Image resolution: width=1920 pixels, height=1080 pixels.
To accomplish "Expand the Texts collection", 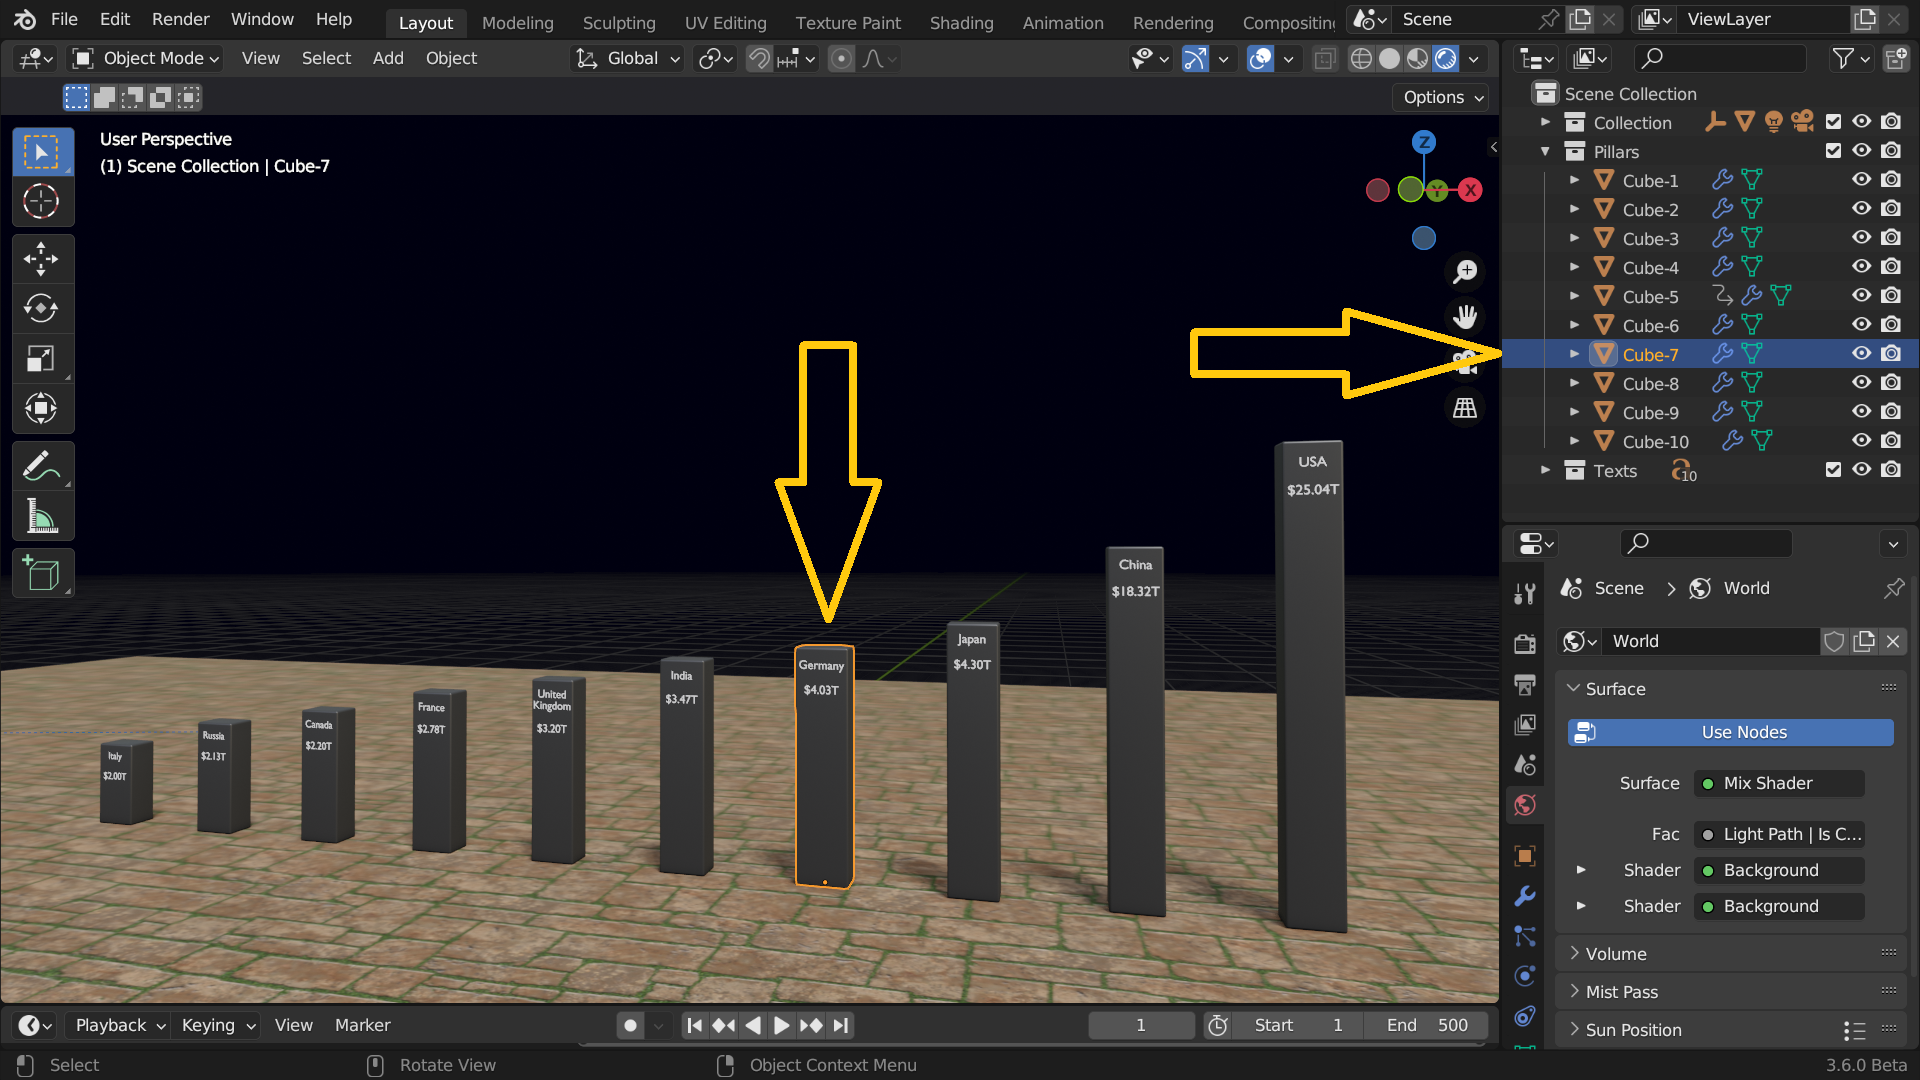I will 1545,470.
